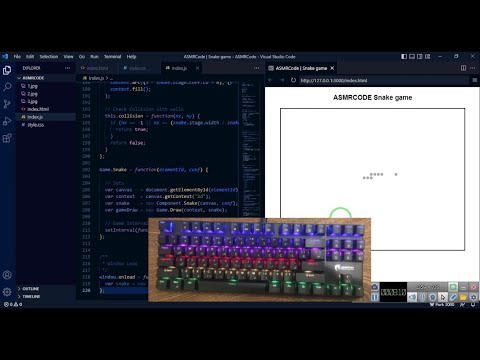This screenshot has width=480, height=360.
Task: Open the Selection menu
Action: pos(49,56)
